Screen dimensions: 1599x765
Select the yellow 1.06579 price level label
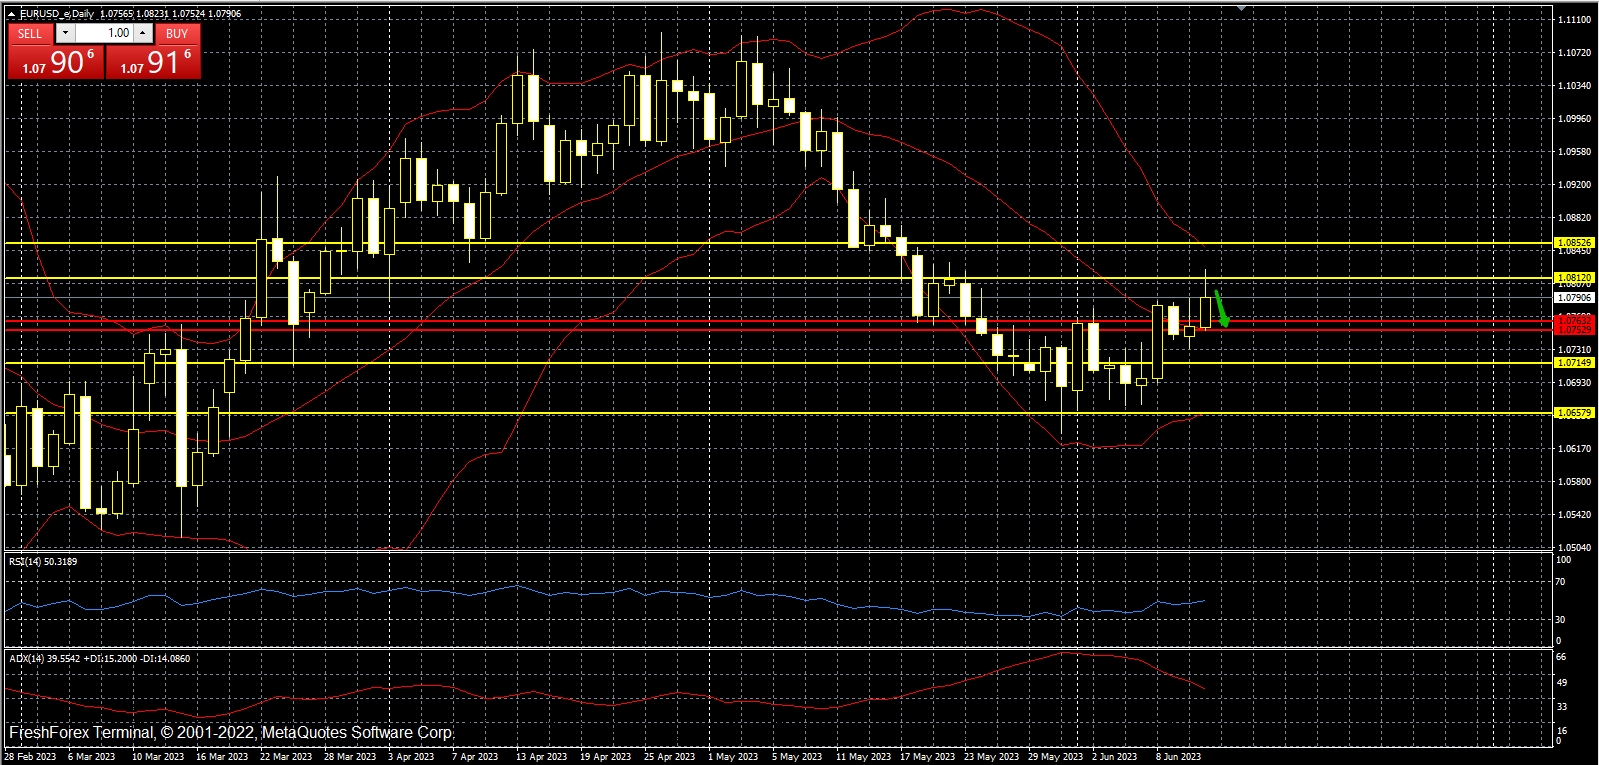[x=1574, y=413]
